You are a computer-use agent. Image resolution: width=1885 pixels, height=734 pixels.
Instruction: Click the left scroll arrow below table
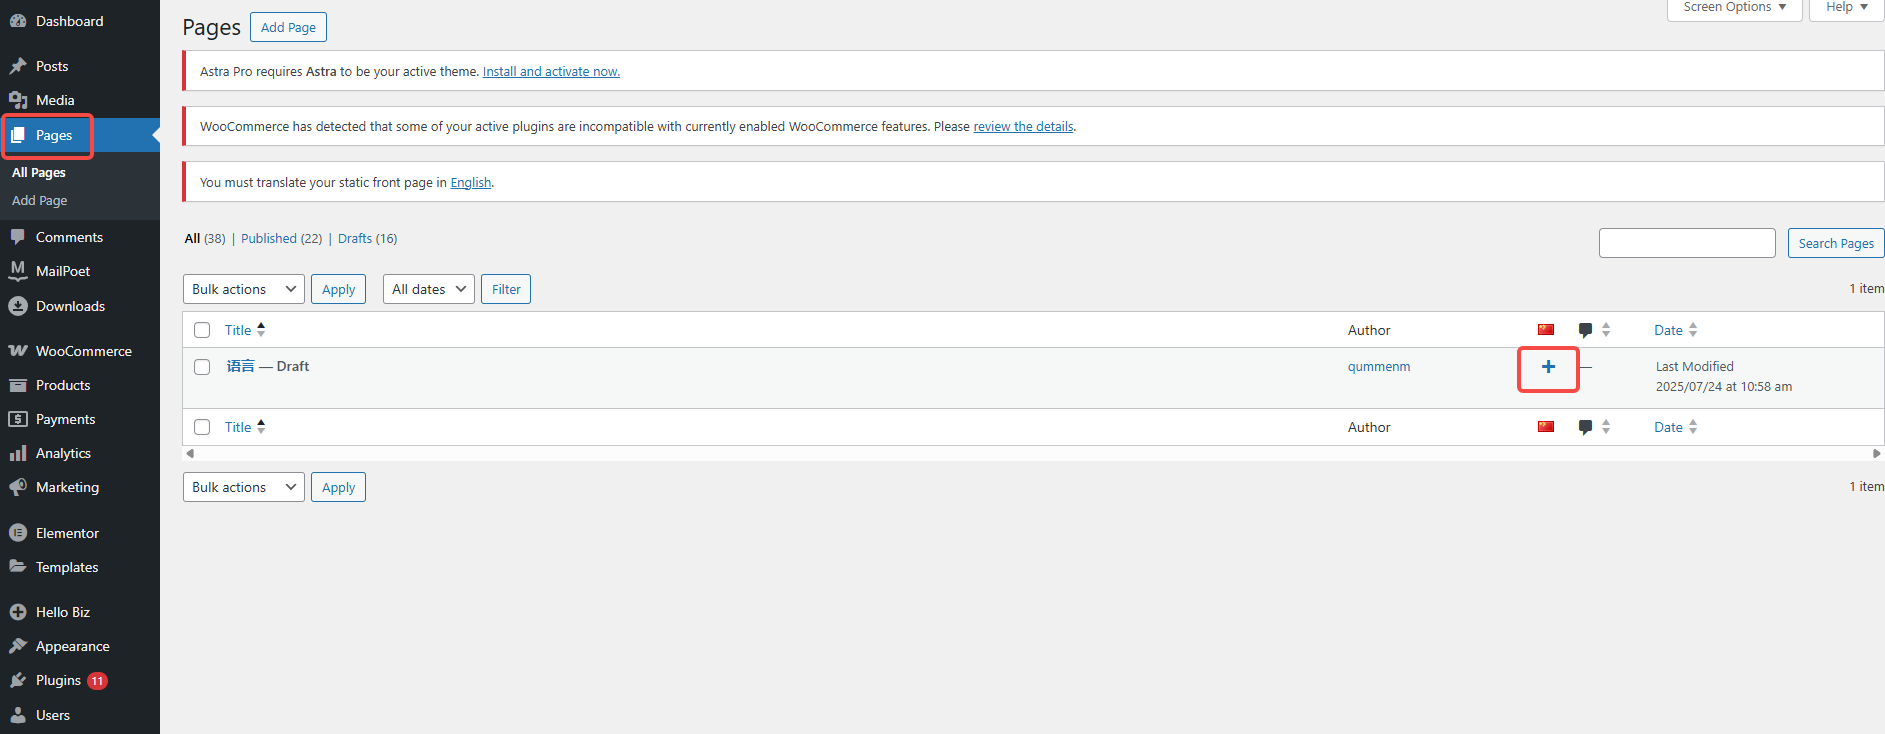[190, 453]
